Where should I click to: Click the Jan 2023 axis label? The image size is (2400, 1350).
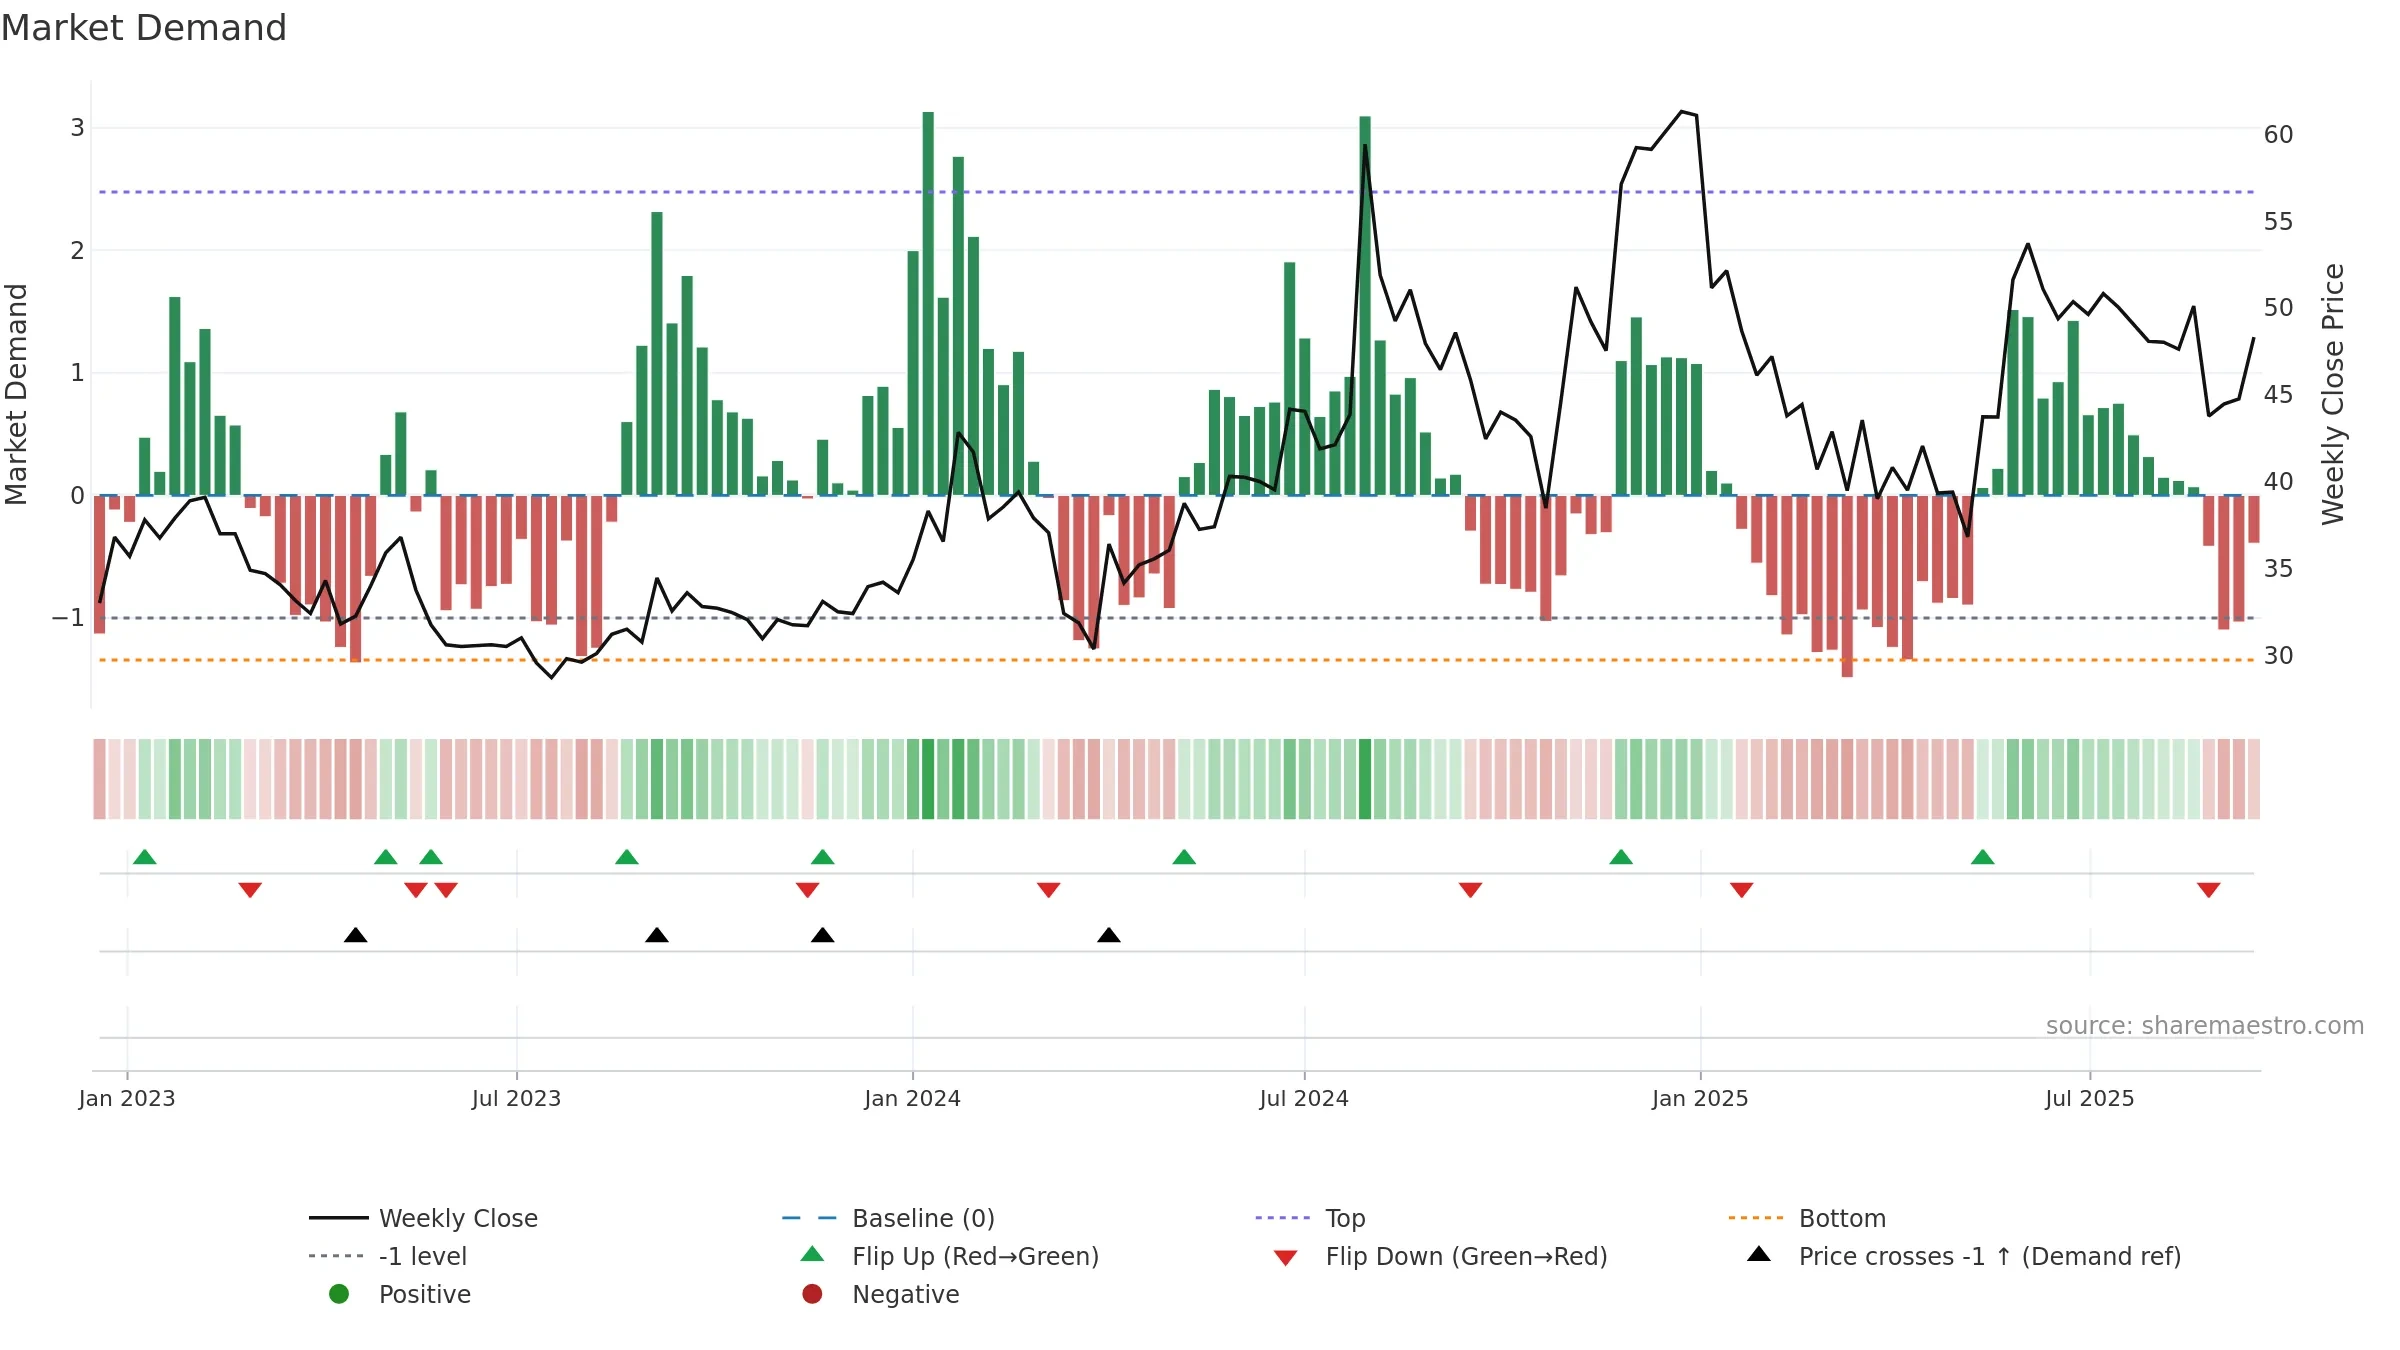point(127,1099)
